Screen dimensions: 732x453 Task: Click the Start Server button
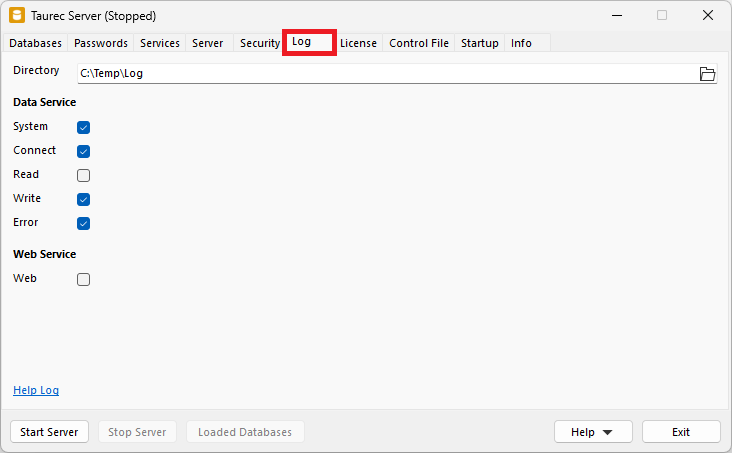click(x=49, y=432)
